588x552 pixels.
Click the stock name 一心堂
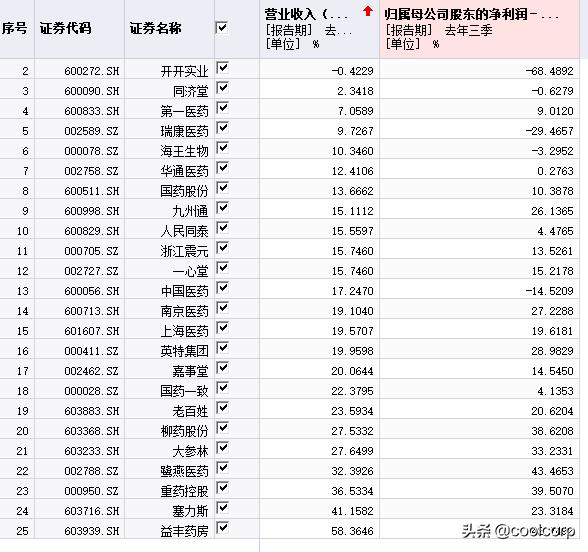pyautogui.click(x=190, y=271)
